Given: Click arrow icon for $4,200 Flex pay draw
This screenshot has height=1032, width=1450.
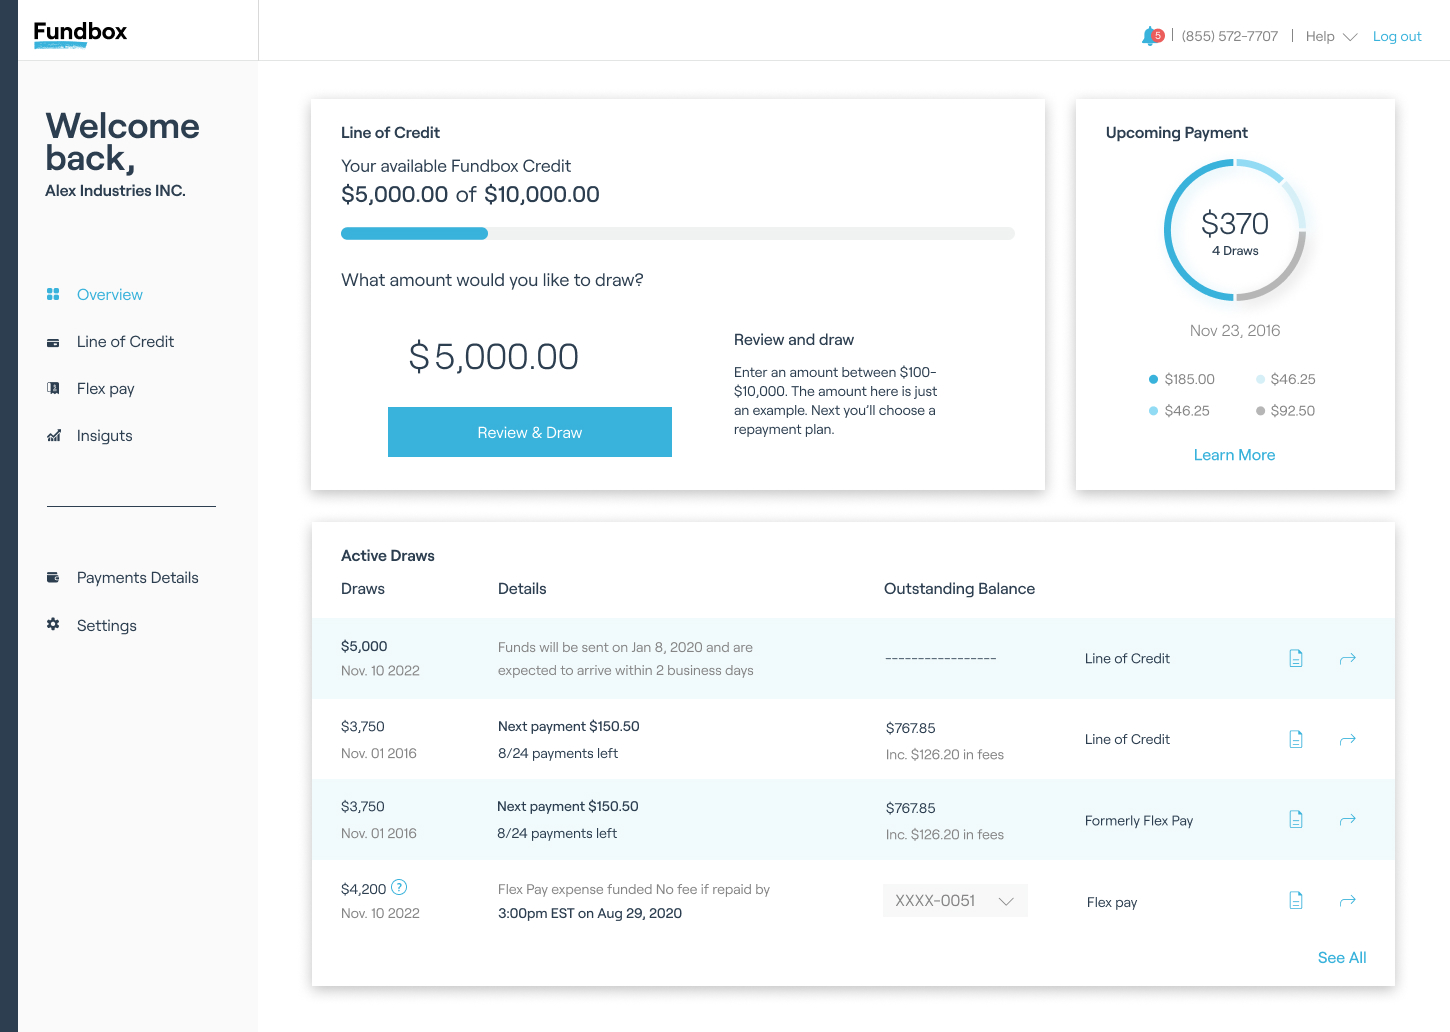Looking at the screenshot, I should coord(1348,900).
